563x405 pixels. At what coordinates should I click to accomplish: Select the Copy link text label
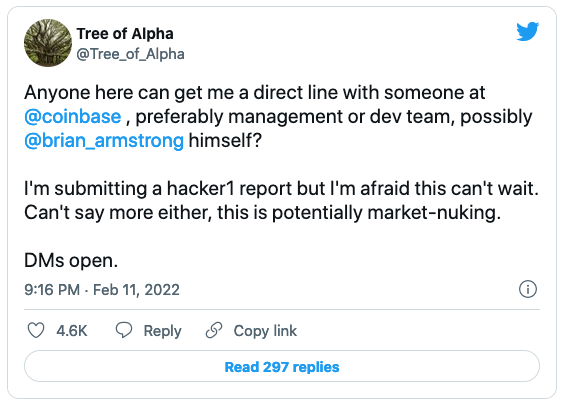pyautogui.click(x=265, y=331)
